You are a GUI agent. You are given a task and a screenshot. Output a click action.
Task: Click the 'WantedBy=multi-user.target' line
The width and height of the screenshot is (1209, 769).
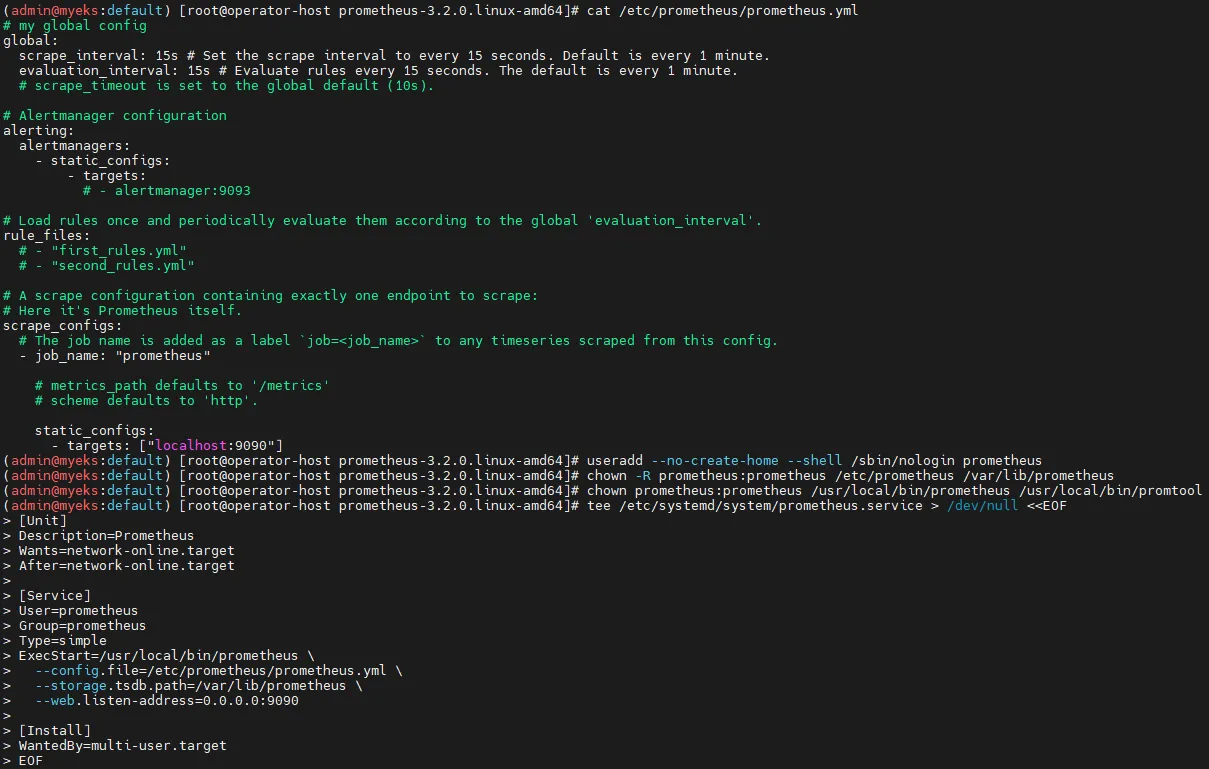pos(123,745)
